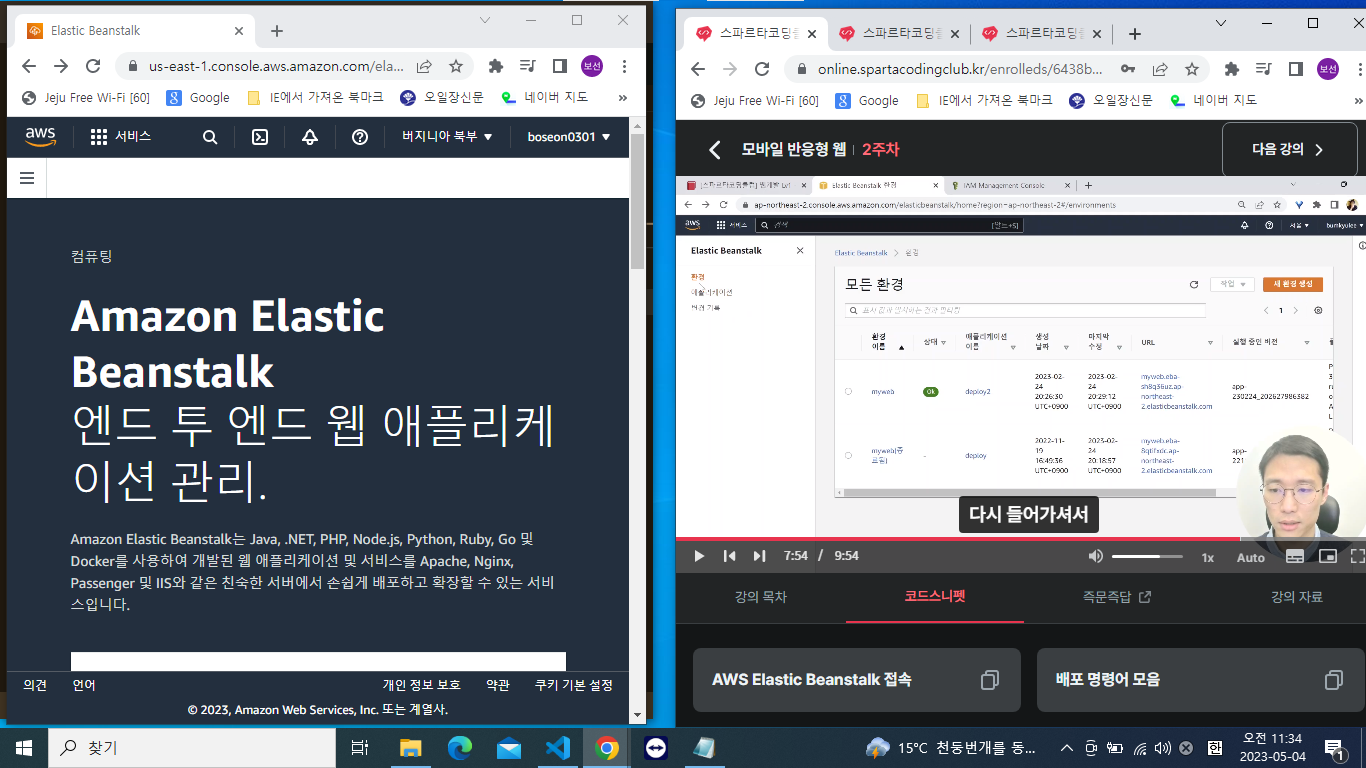Open 의견 feedback link in AWS footer
1366x768 pixels.
[x=35, y=685]
